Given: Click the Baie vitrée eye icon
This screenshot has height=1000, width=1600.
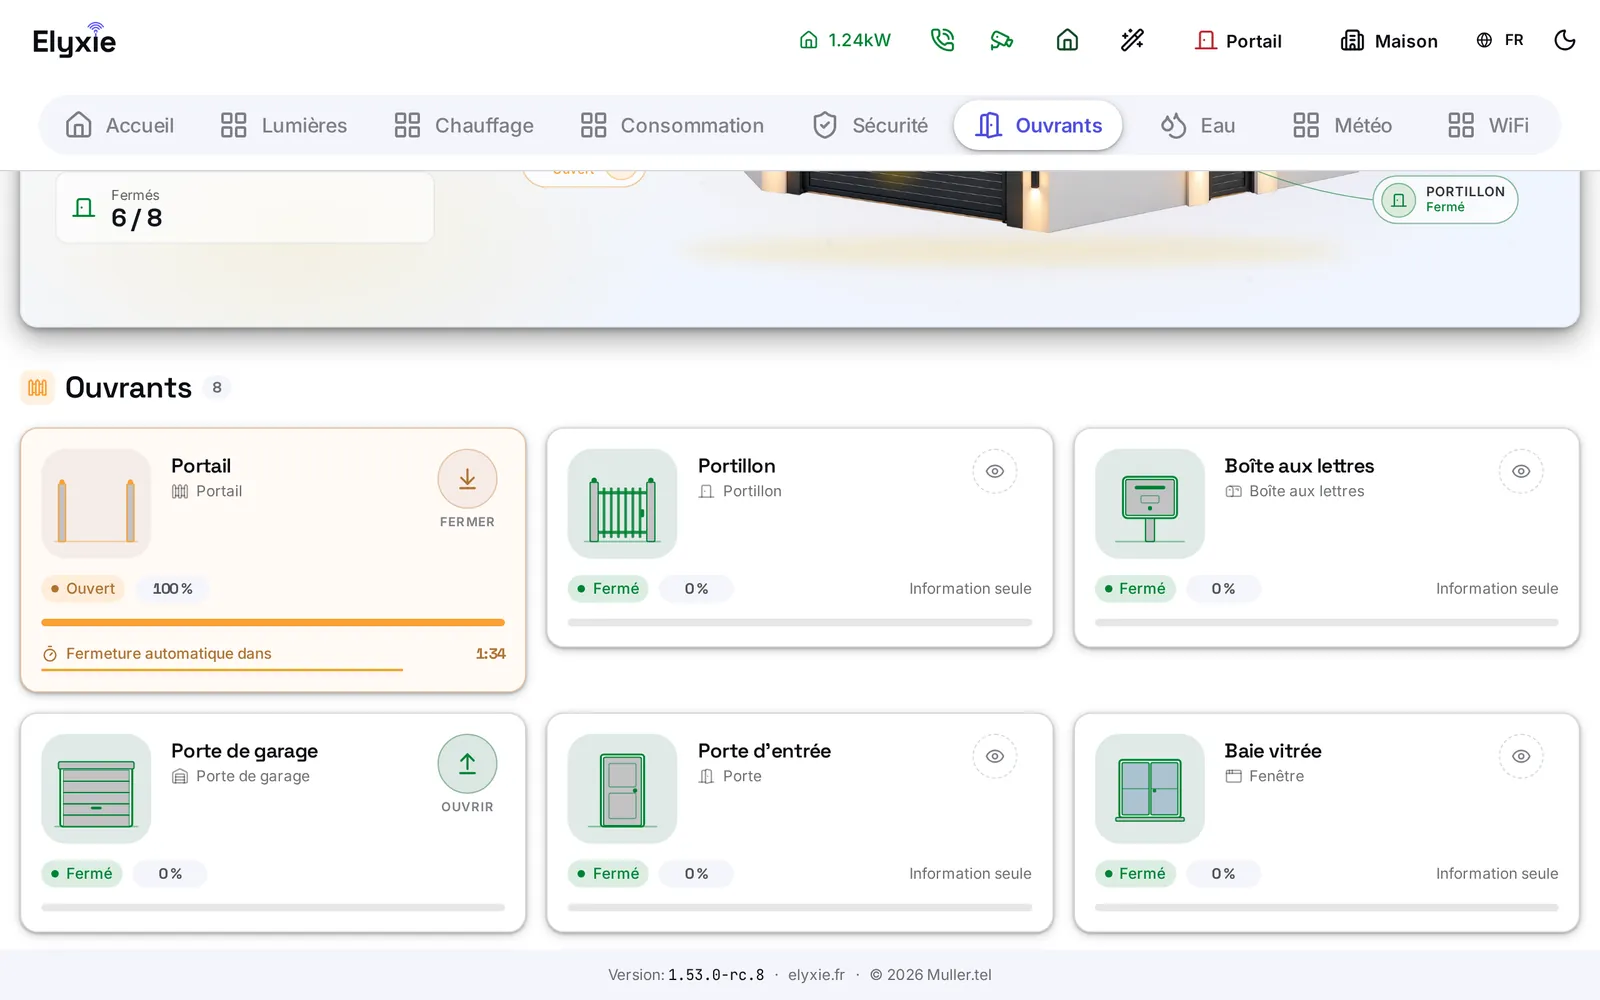Looking at the screenshot, I should 1521,756.
